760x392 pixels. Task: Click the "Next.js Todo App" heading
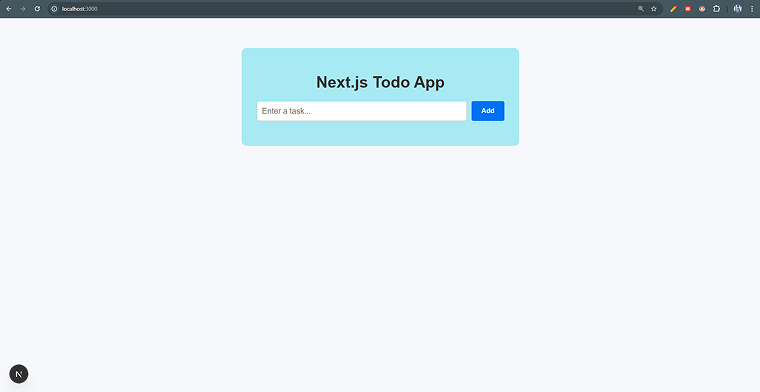pyautogui.click(x=380, y=82)
